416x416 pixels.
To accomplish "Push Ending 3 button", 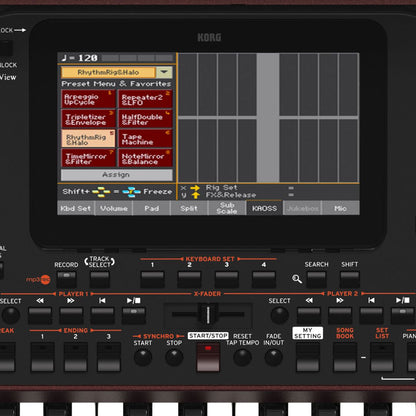I will coord(109,357).
